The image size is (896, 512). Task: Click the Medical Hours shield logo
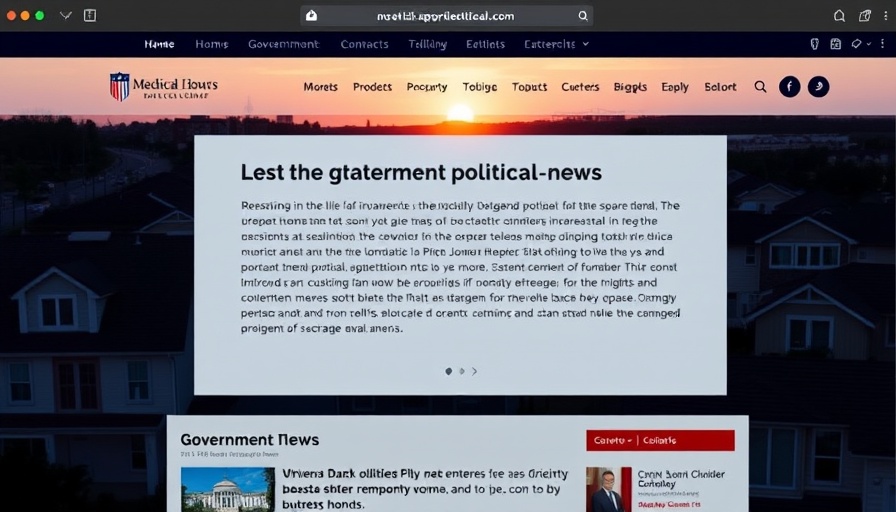pos(120,87)
